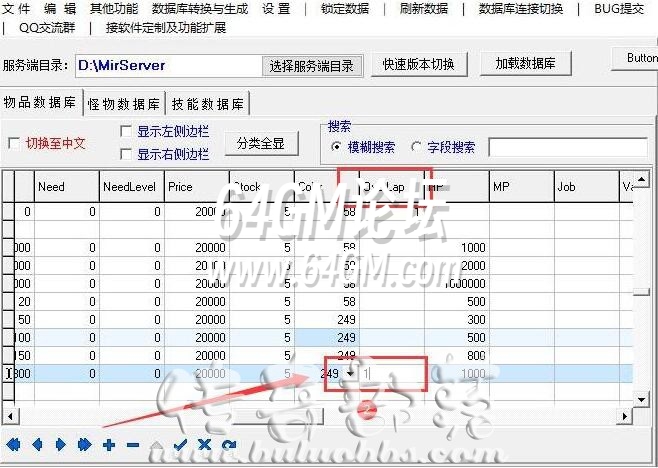This screenshot has width=658, height=468.
Task: Click BUG提交 menu item
Action: [619, 8]
